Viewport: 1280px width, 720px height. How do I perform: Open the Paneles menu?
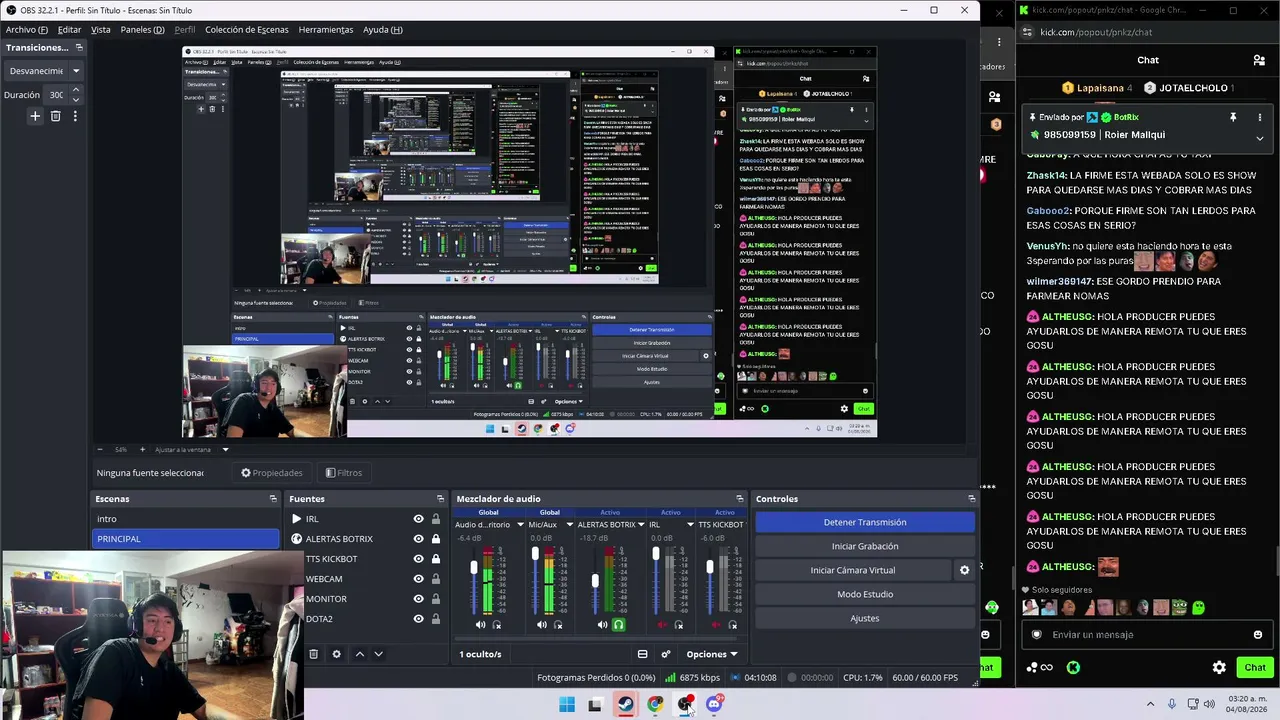point(142,30)
